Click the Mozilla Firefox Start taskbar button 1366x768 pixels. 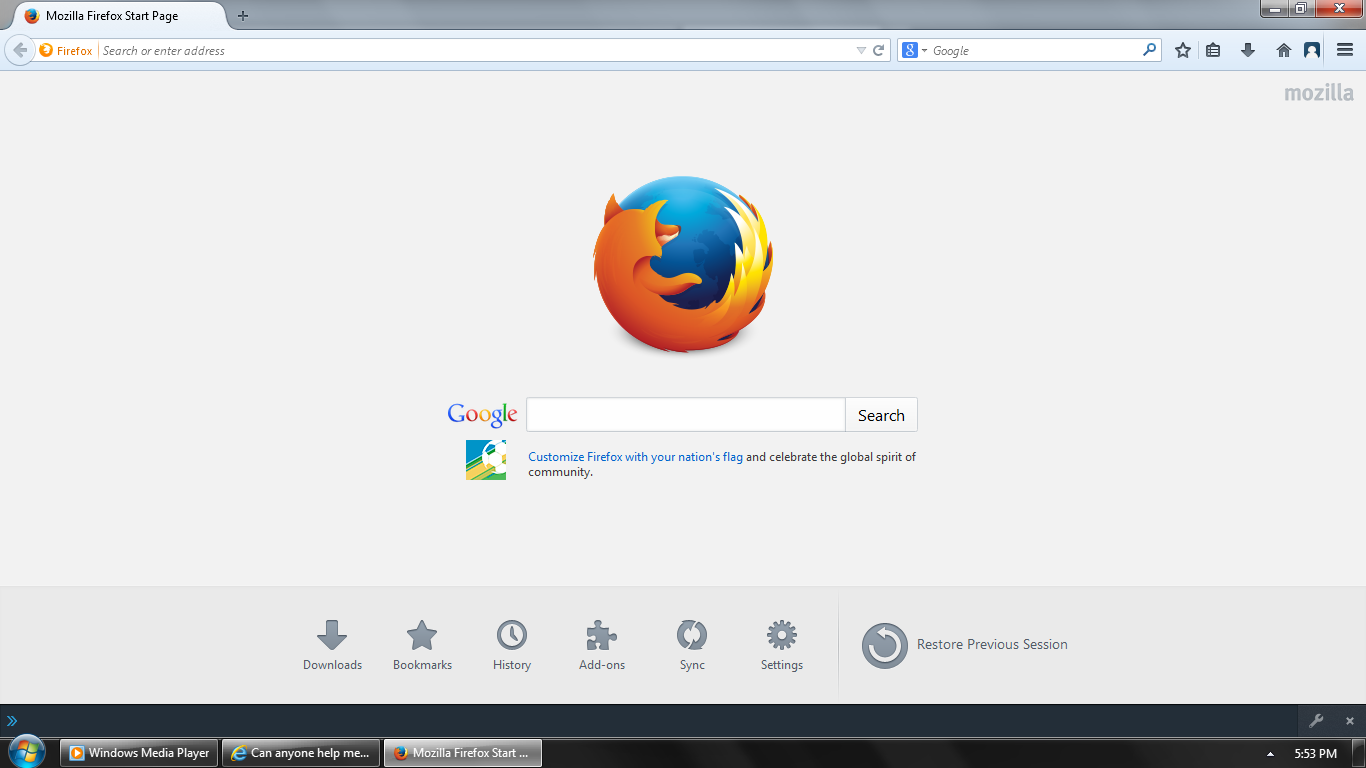tap(463, 753)
